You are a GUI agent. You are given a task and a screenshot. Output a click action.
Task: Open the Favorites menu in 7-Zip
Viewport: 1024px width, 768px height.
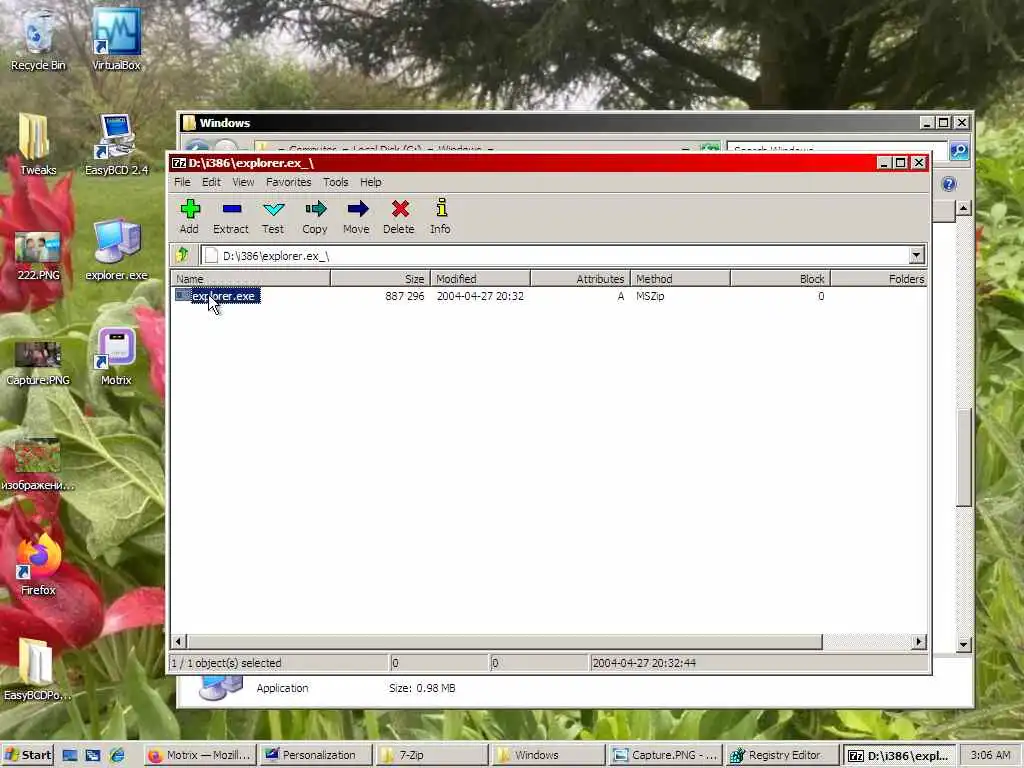[289, 182]
